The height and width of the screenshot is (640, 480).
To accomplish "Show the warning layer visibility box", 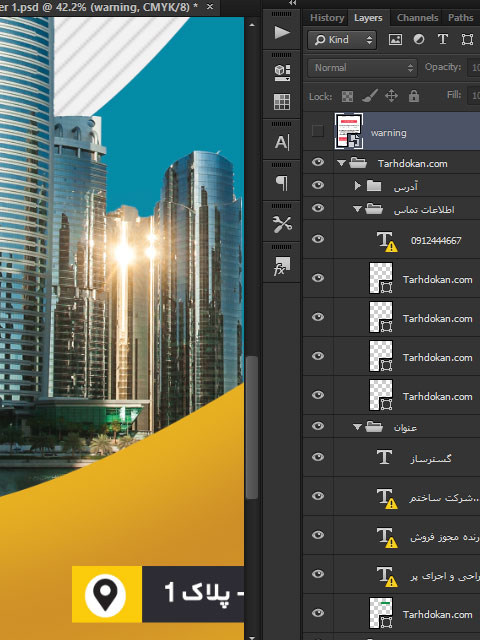I will point(318,131).
